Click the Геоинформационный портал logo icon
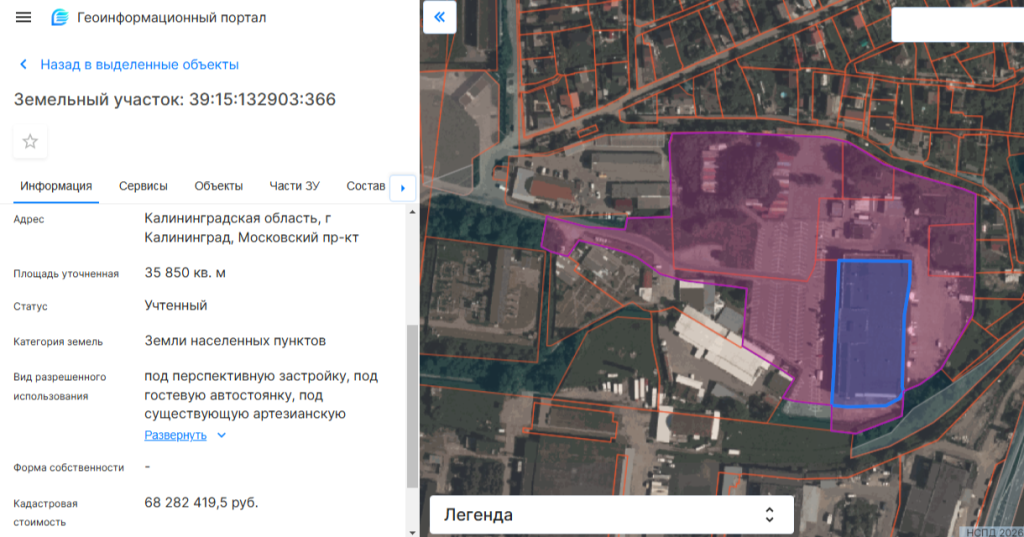Image resolution: width=1024 pixels, height=537 pixels. coord(60,18)
